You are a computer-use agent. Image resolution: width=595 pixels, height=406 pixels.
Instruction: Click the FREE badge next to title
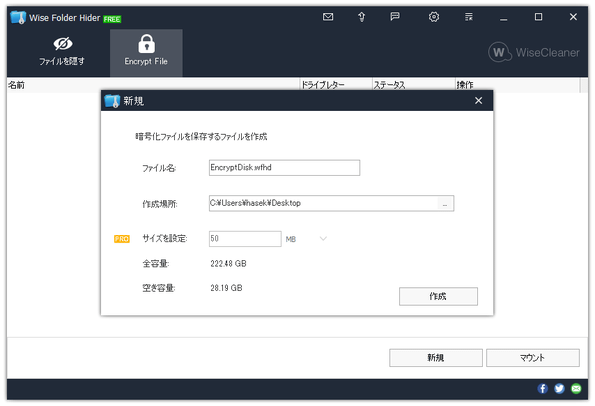tap(112, 19)
